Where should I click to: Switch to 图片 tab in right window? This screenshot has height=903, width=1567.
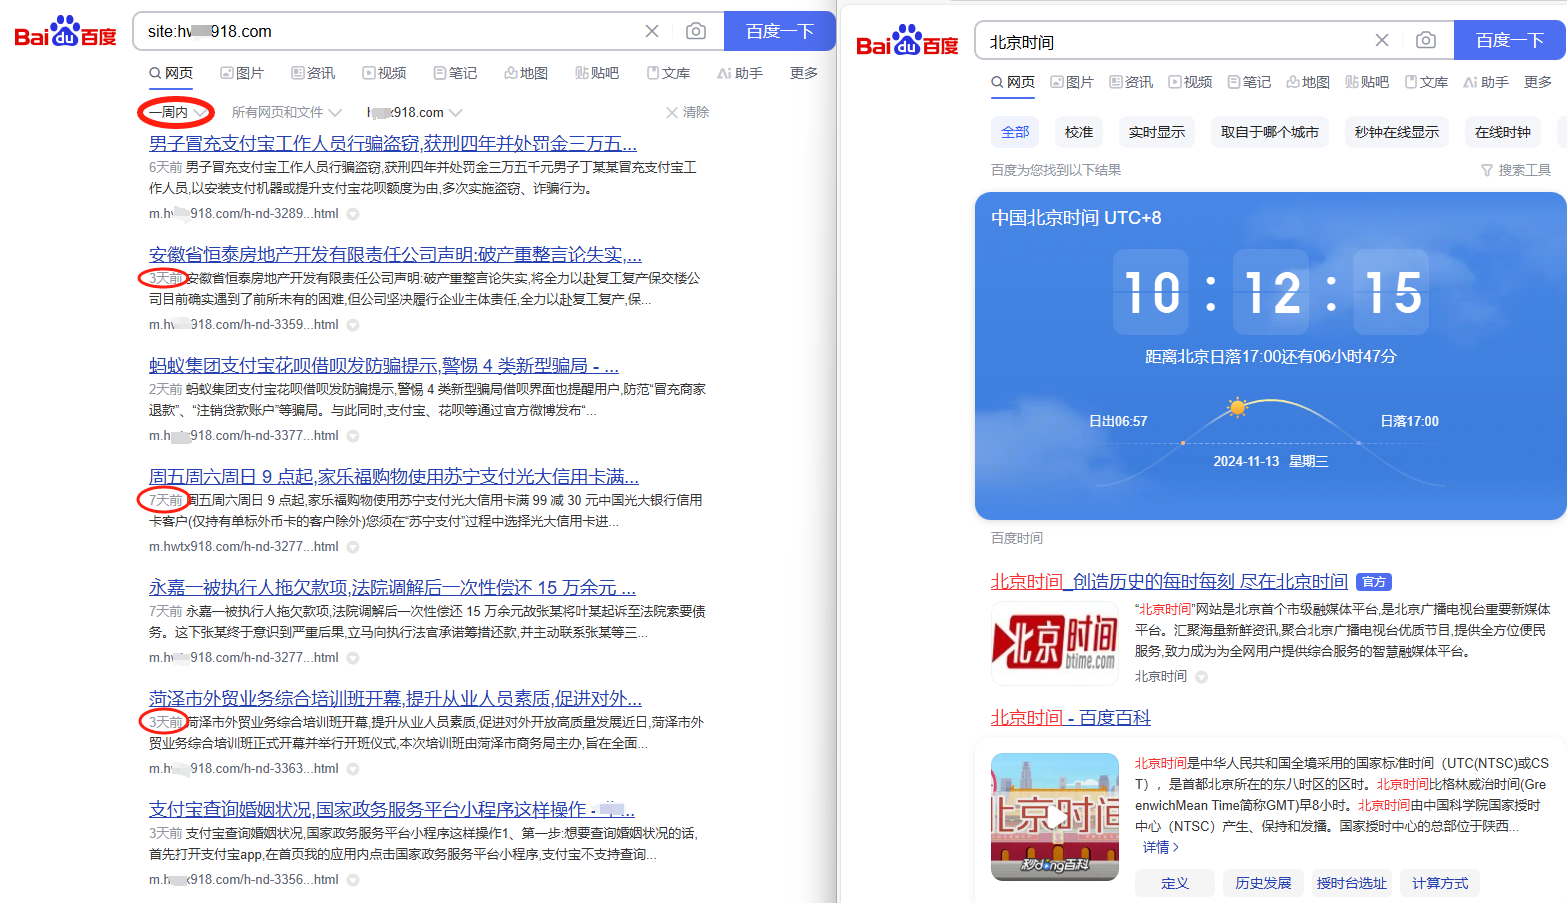1072,82
